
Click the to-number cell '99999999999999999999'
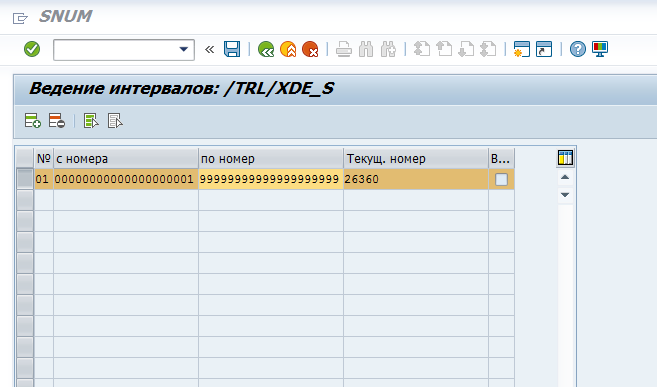[271, 179]
